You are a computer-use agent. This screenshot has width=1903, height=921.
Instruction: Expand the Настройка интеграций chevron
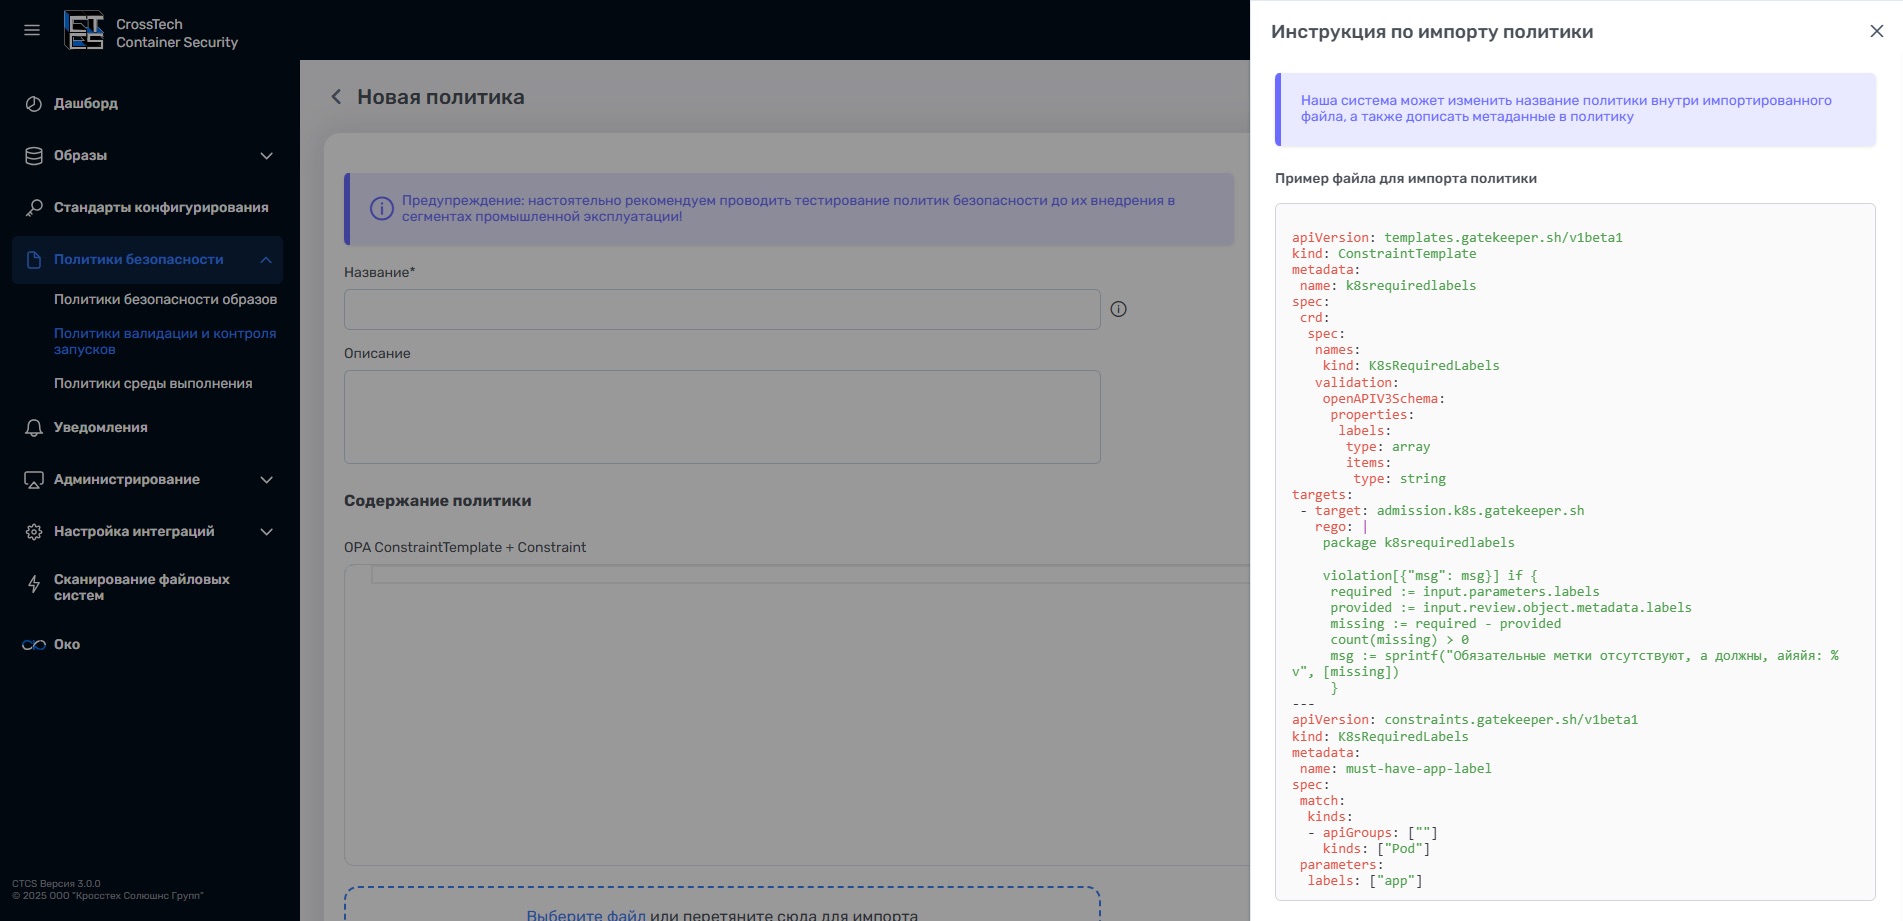click(266, 532)
